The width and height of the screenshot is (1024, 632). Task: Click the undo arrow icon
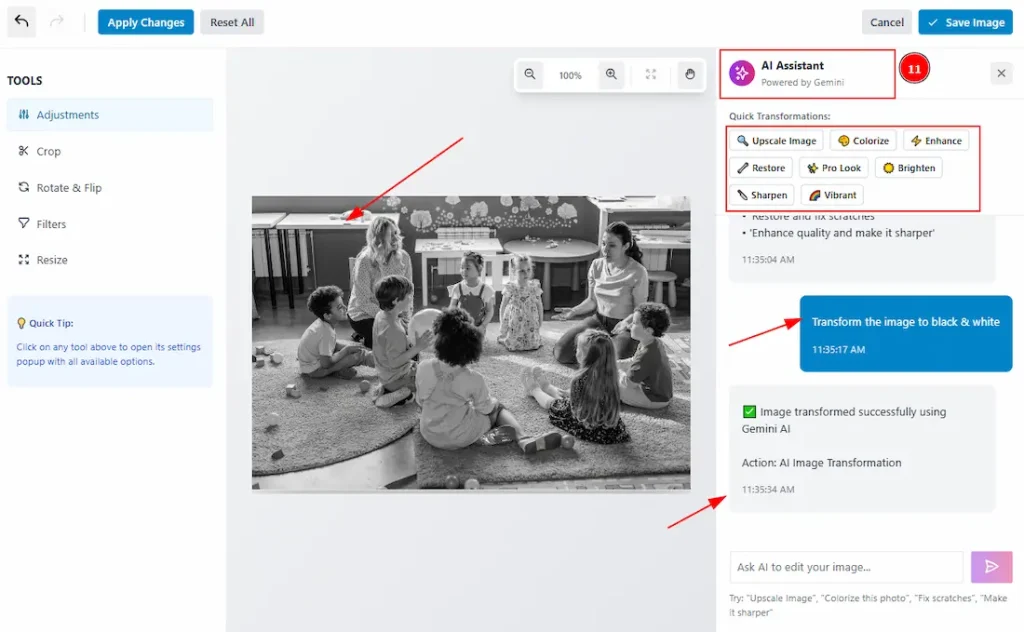click(22, 22)
